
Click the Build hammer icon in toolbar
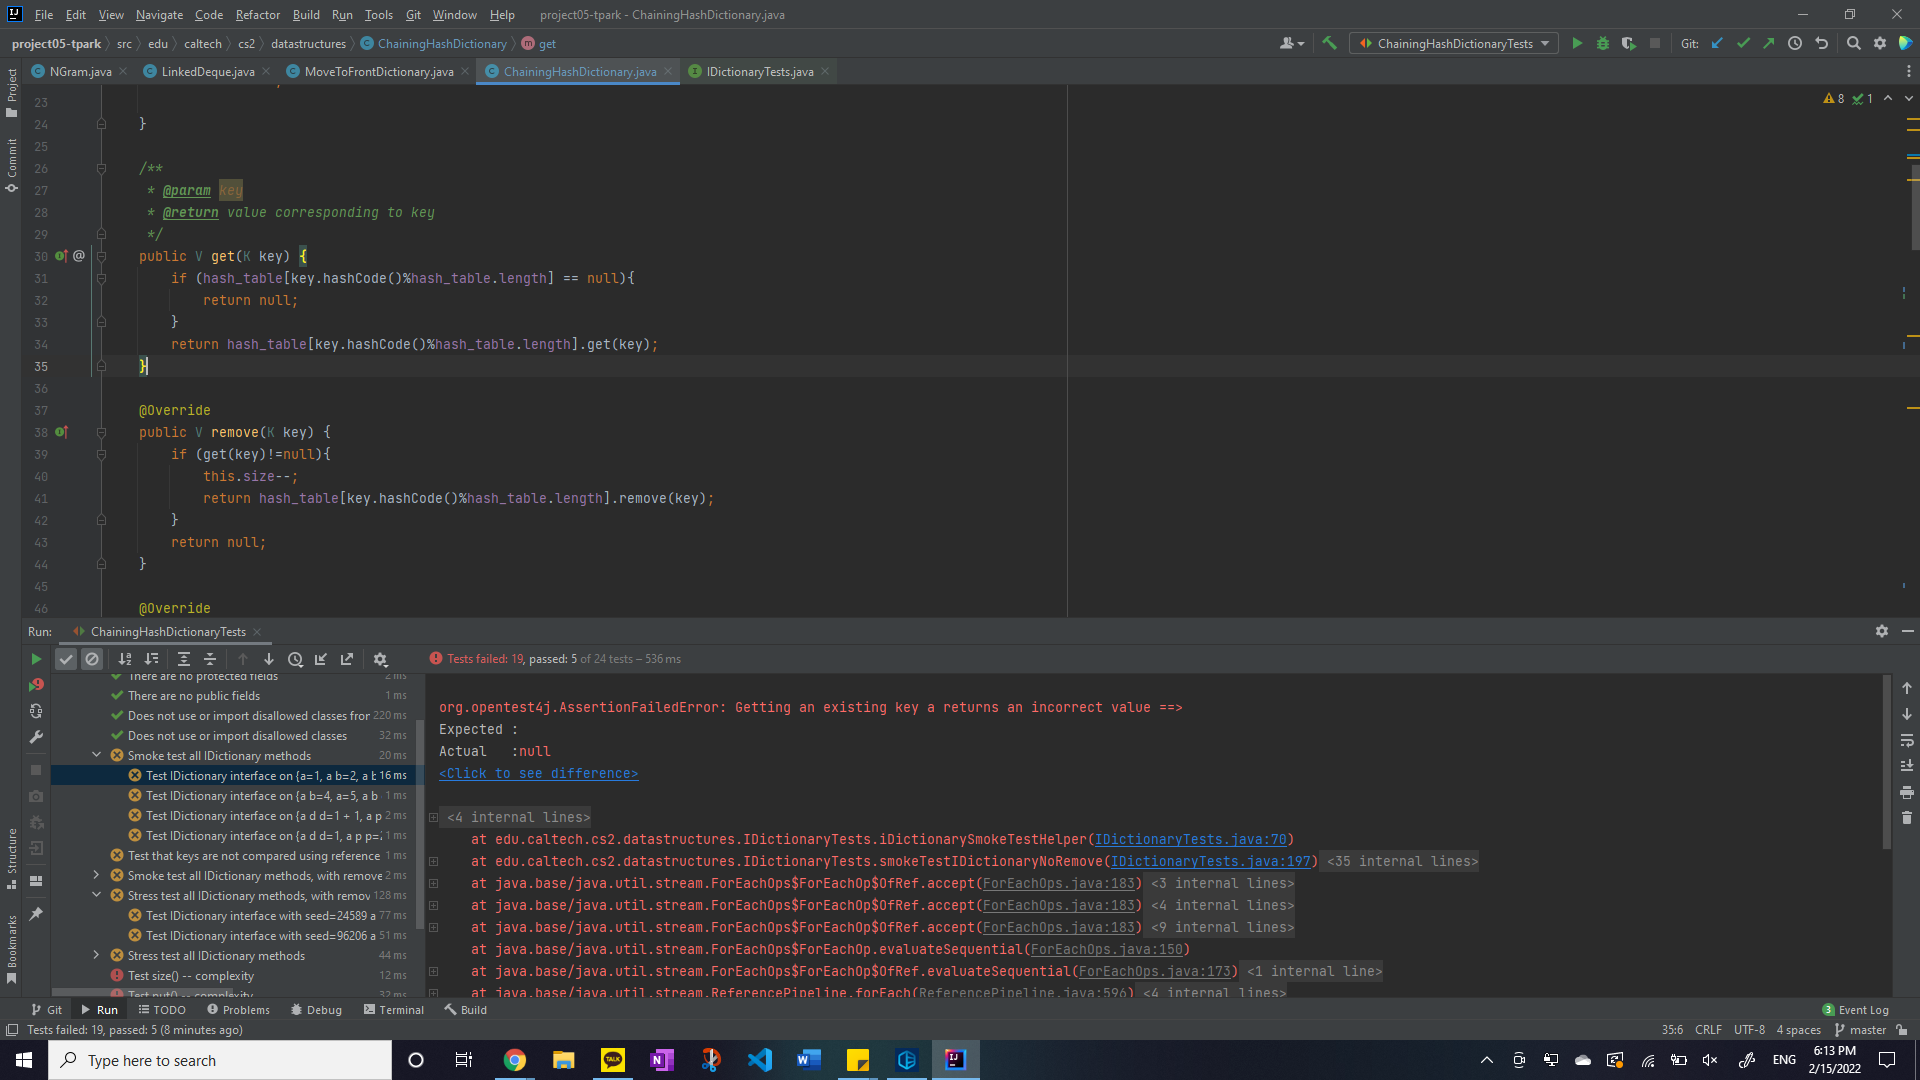point(1329,43)
